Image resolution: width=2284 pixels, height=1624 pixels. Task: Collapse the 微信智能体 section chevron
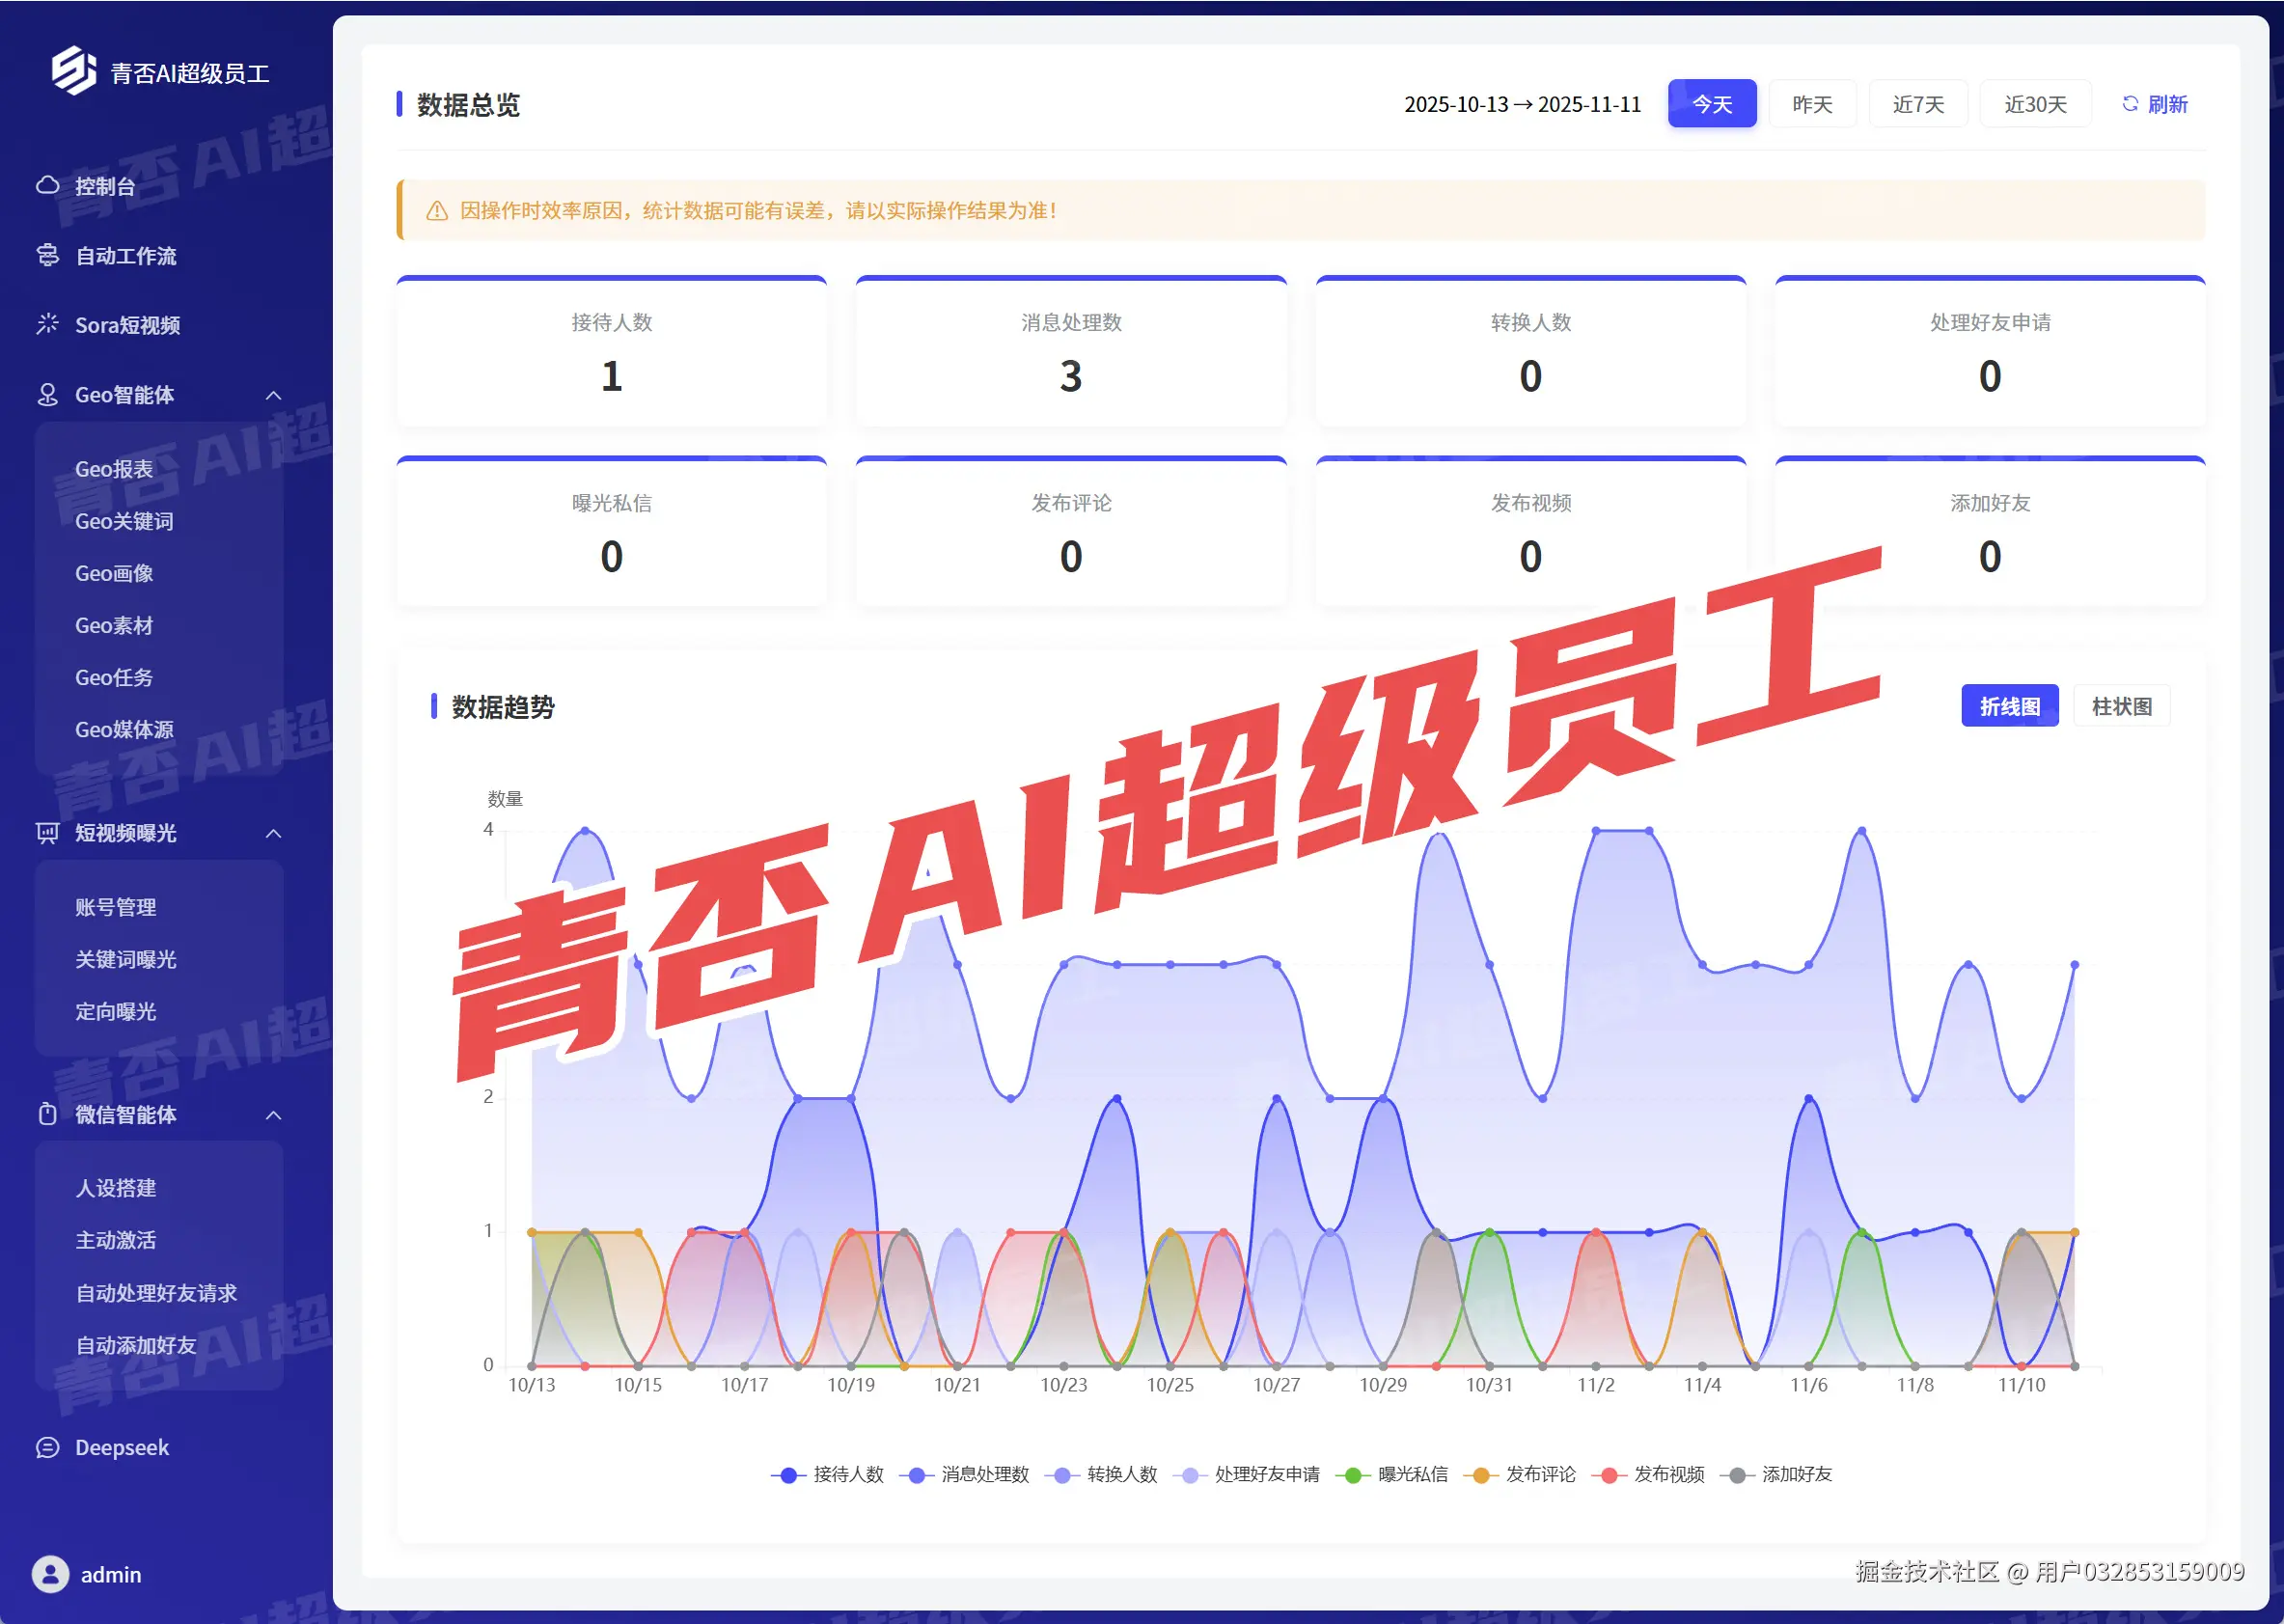[x=273, y=1115]
